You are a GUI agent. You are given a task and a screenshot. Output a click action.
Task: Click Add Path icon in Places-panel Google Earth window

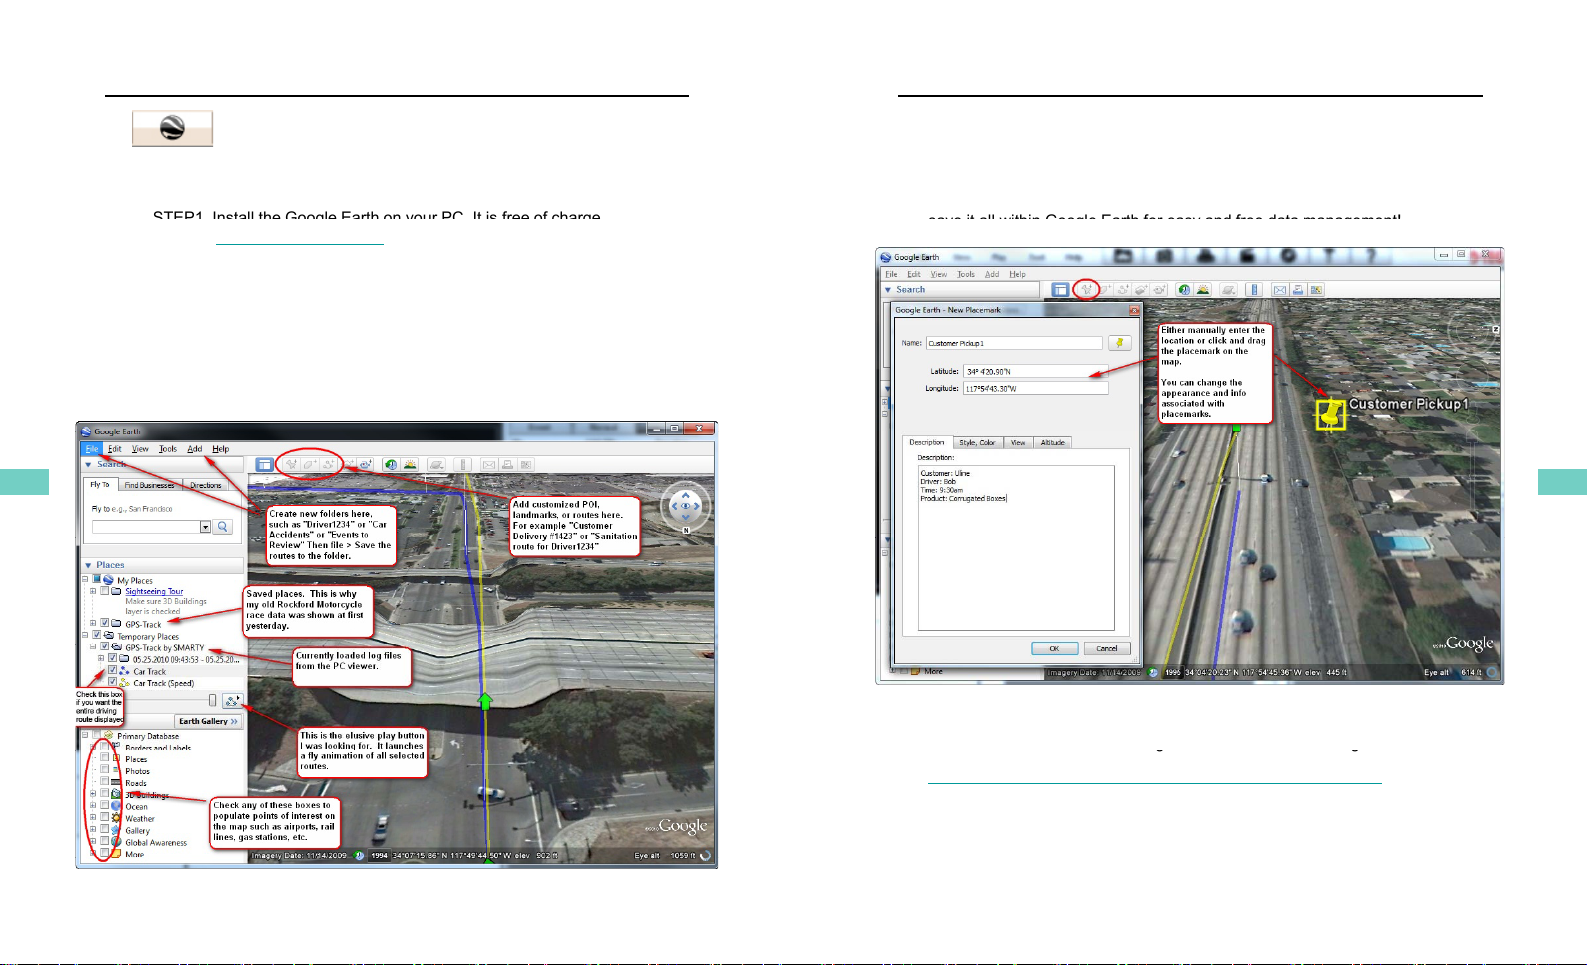[328, 464]
